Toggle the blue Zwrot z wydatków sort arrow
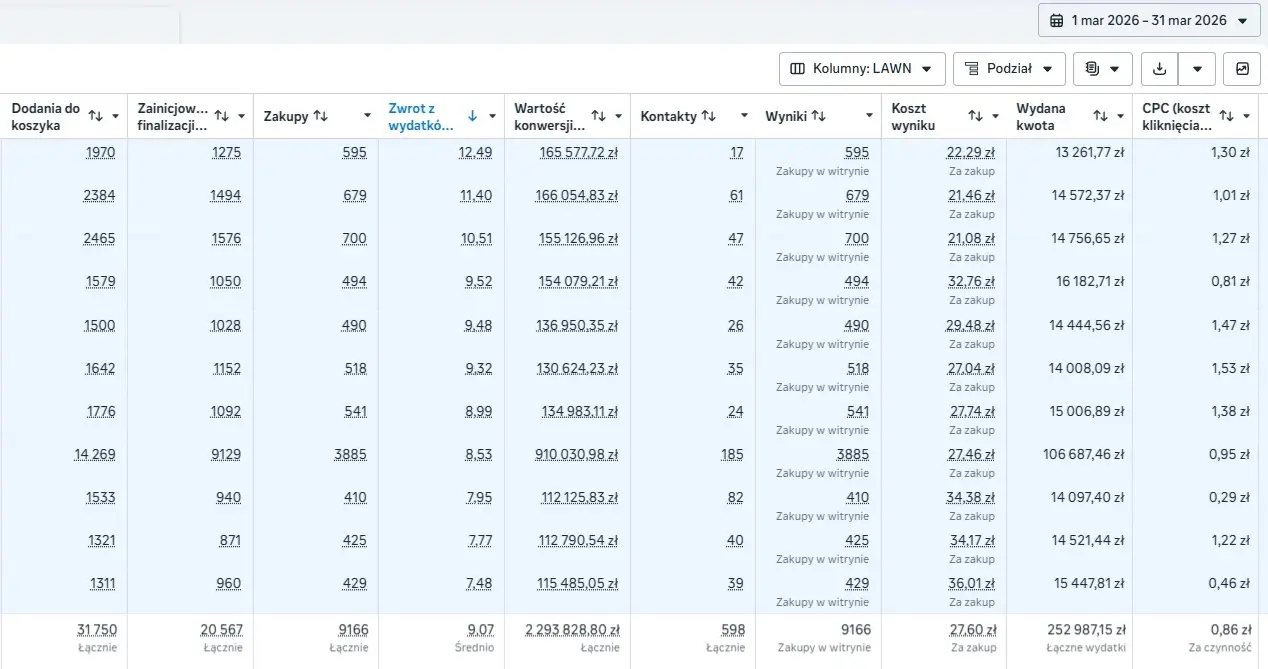Screen dimensions: 1268x669 [x=472, y=116]
